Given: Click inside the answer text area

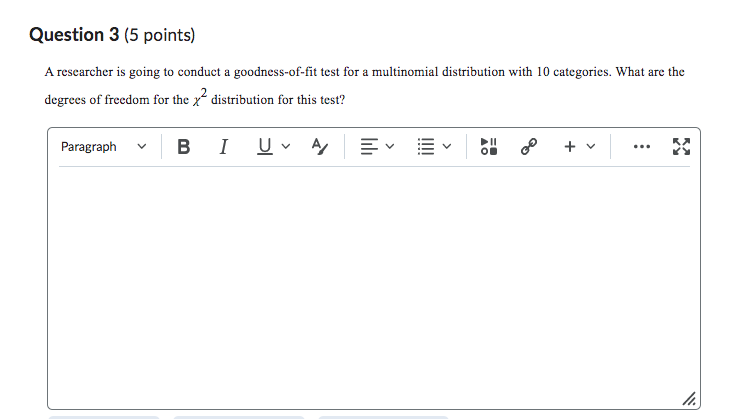Looking at the screenshot, I should [374, 286].
